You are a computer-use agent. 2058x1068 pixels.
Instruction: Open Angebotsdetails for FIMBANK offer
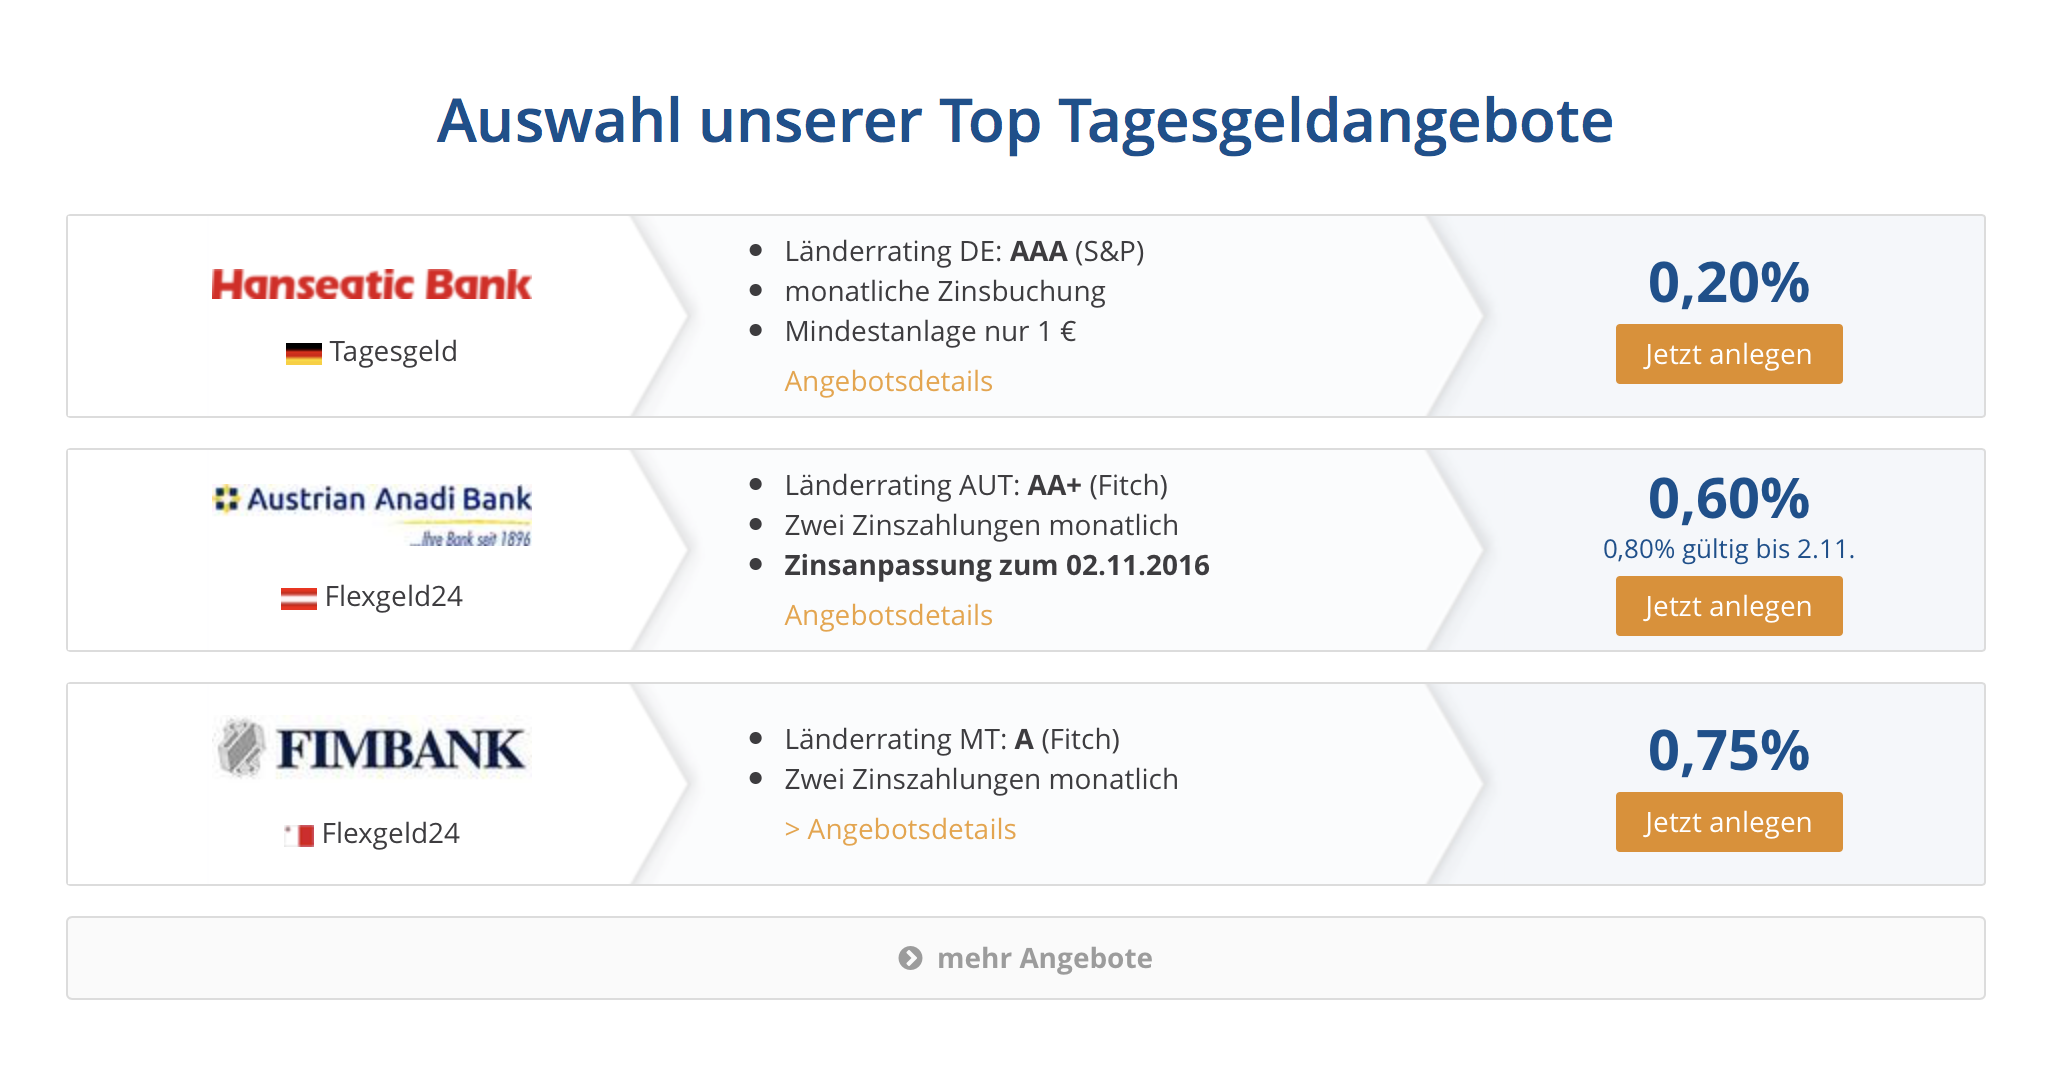click(900, 829)
